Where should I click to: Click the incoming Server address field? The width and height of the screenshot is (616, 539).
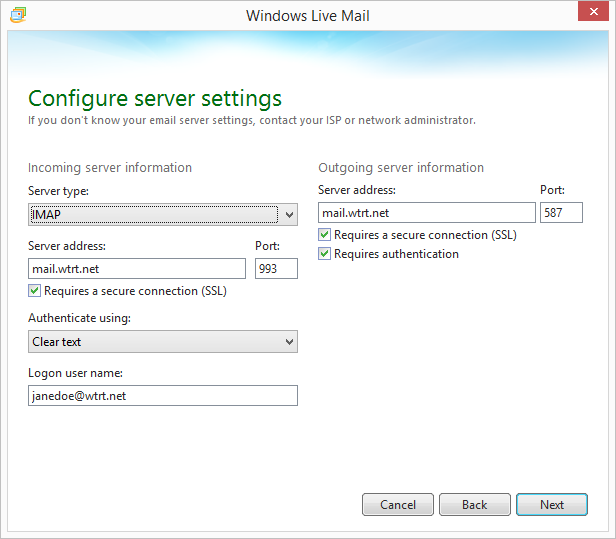136,268
